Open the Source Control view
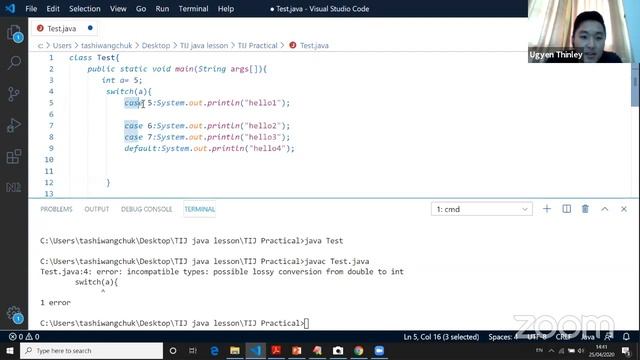 pyautogui.click(x=14, y=94)
